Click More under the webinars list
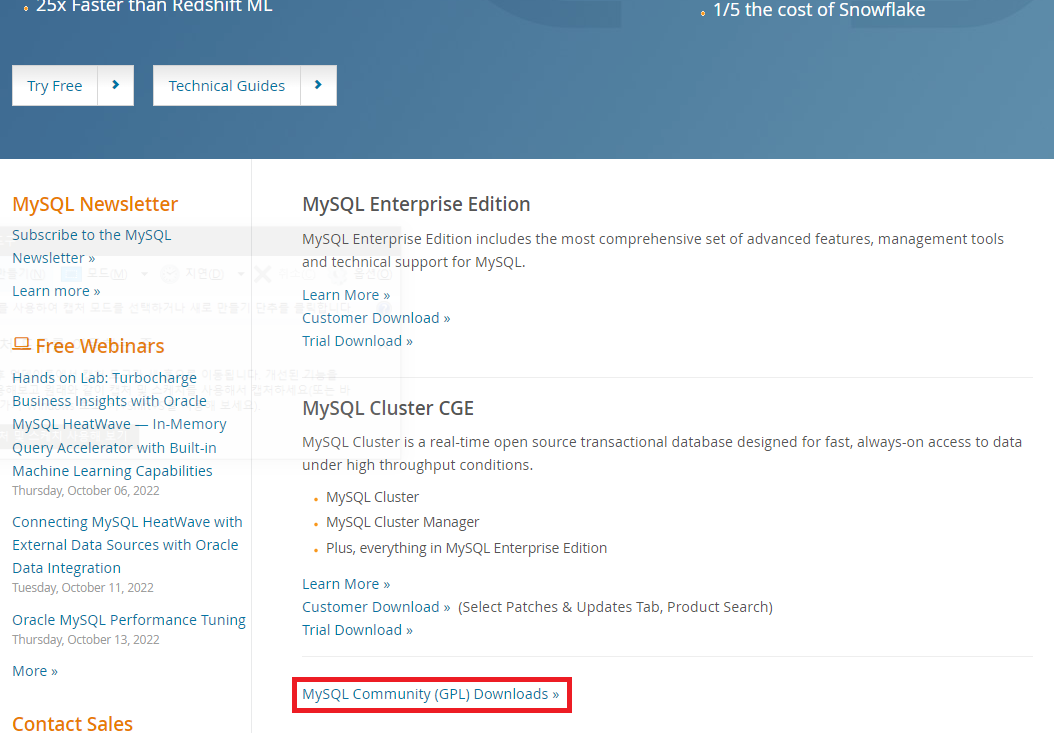Viewport: 1054px width, 733px height. coord(35,670)
